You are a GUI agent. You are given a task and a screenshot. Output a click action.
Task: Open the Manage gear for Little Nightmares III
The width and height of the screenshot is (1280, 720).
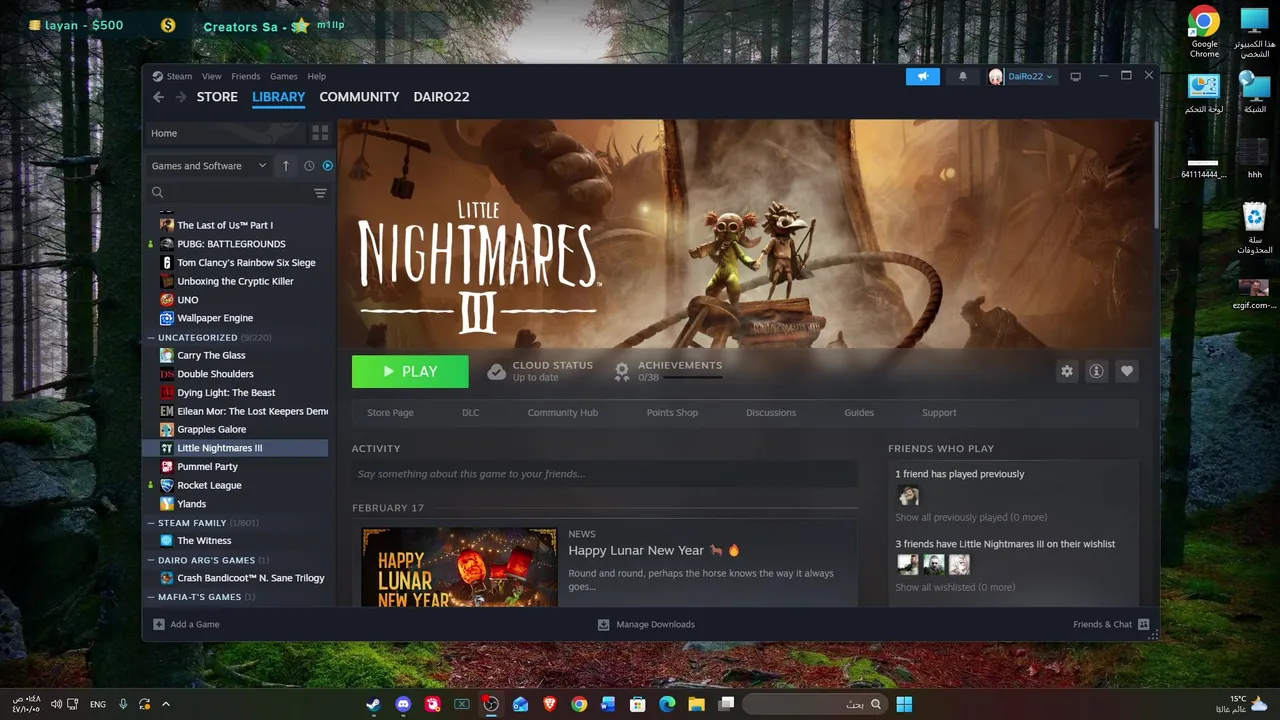point(1067,371)
